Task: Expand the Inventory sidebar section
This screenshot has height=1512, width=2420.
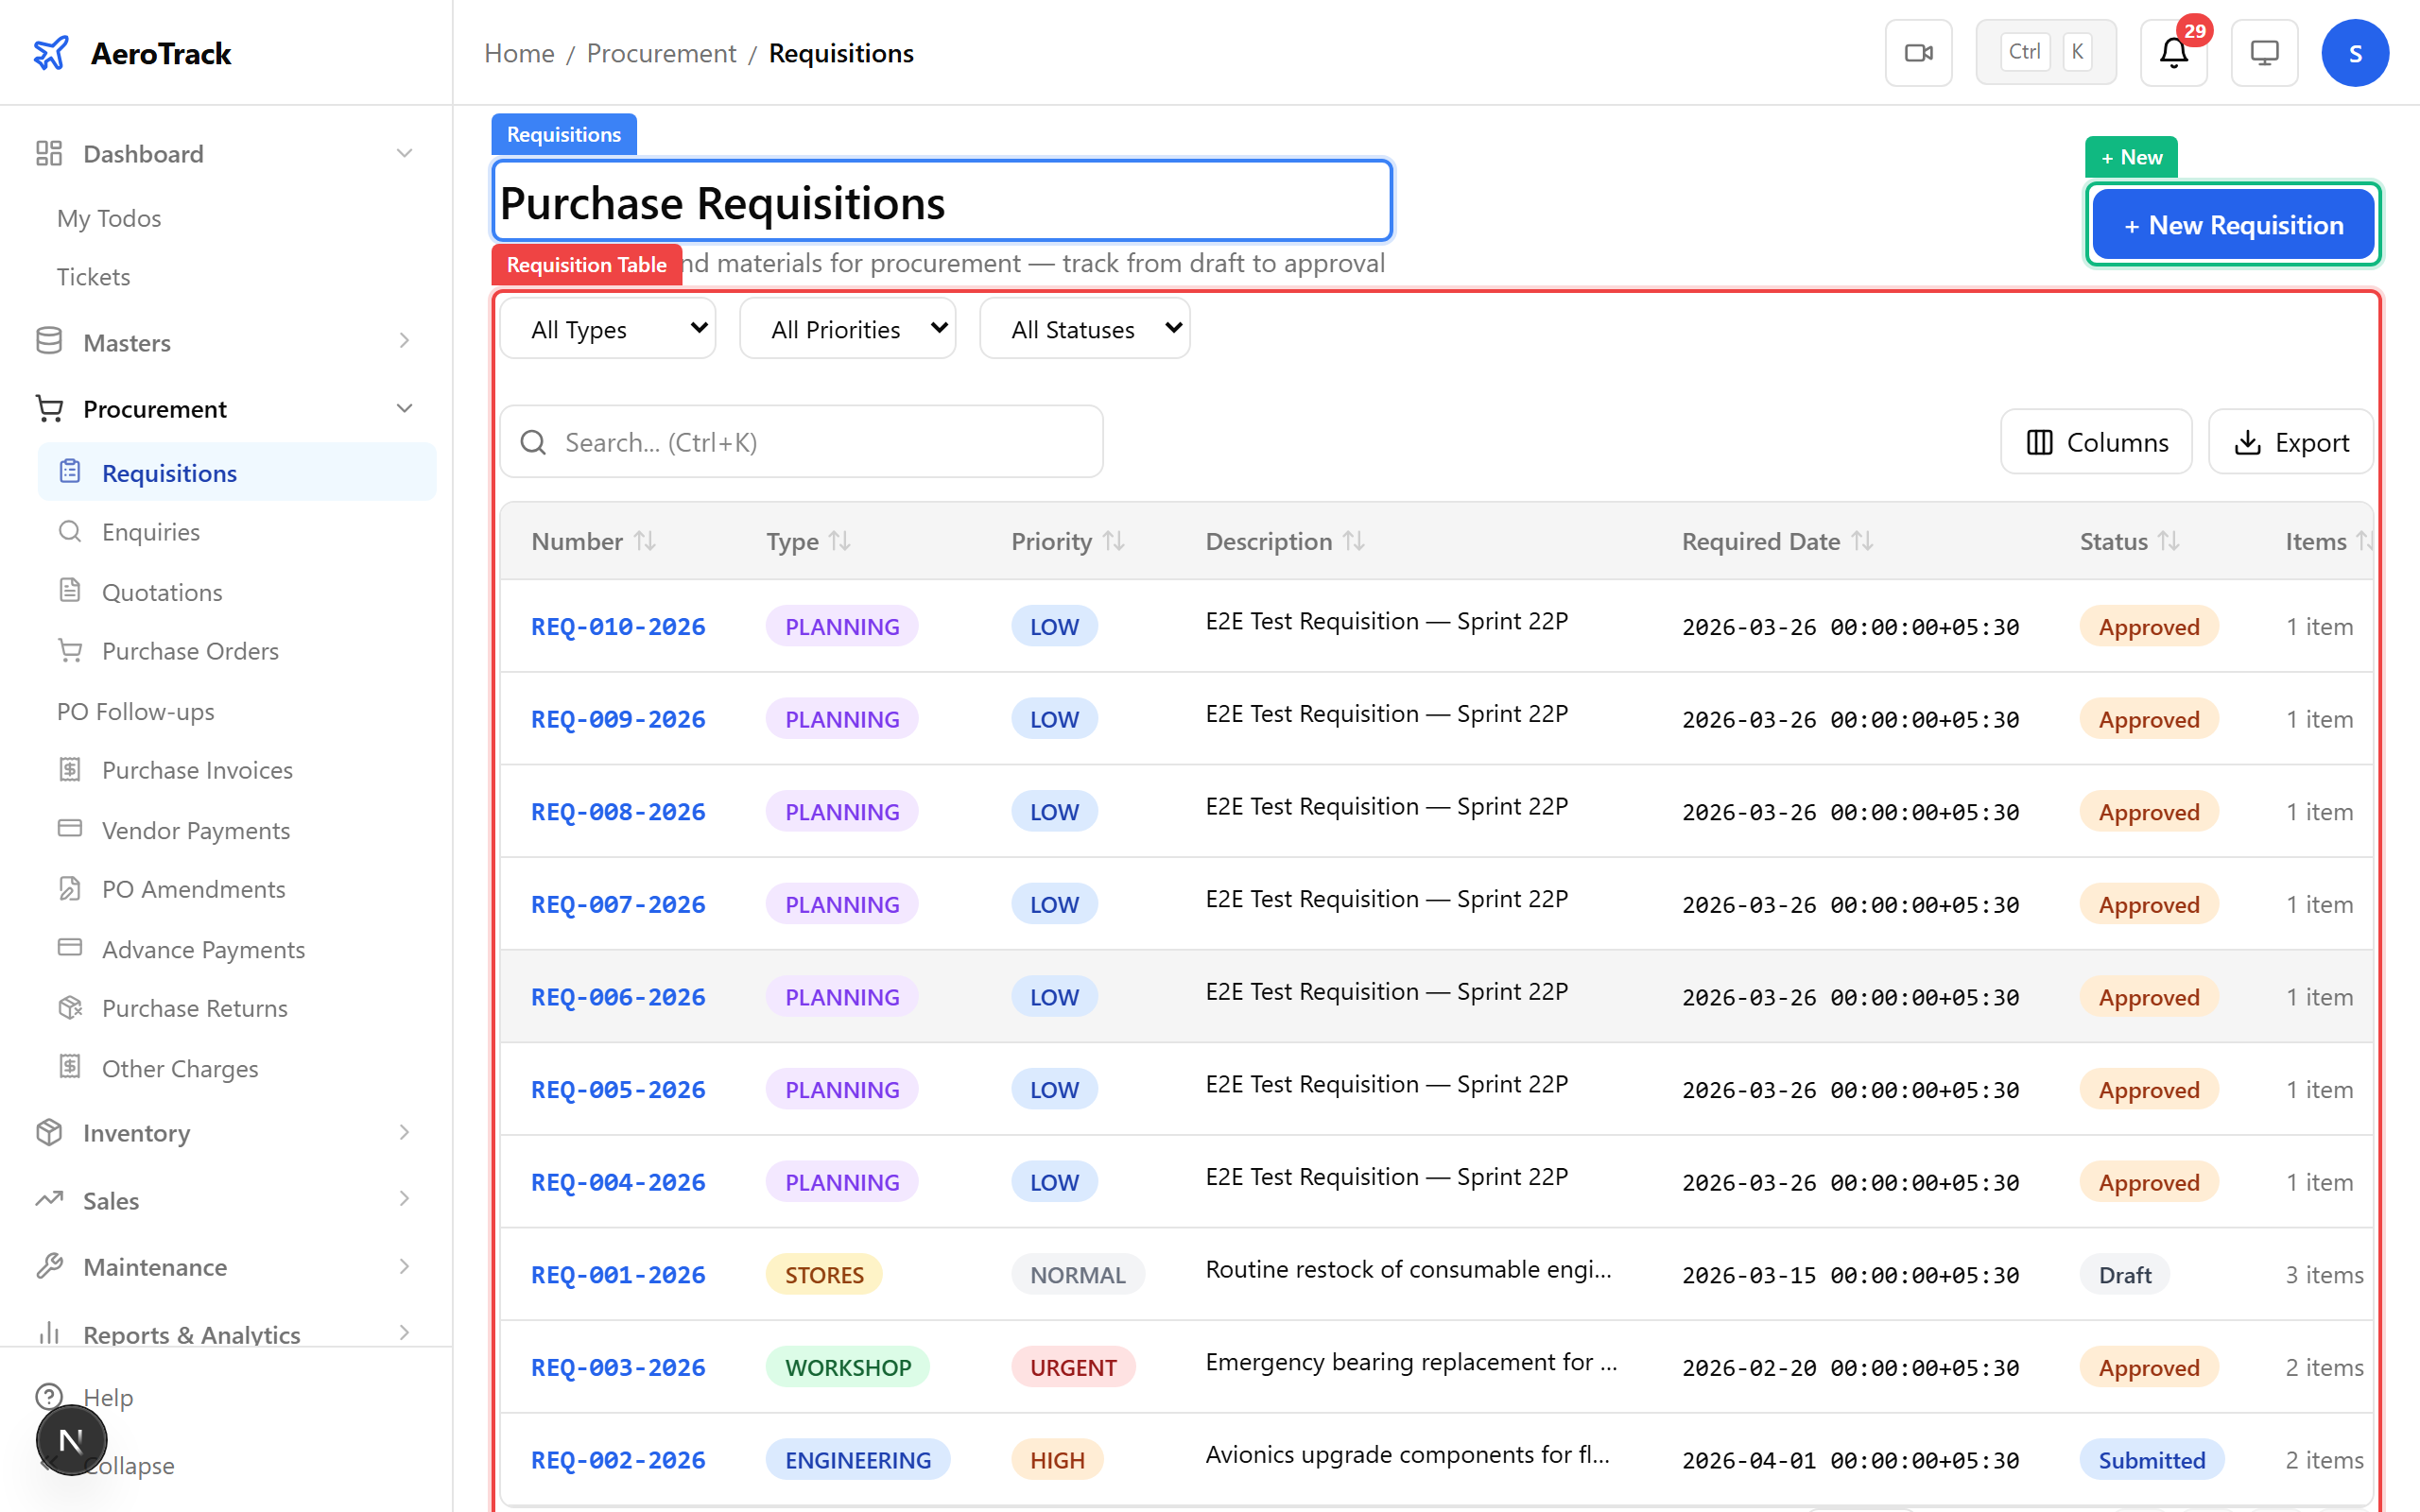Action: (x=404, y=1132)
